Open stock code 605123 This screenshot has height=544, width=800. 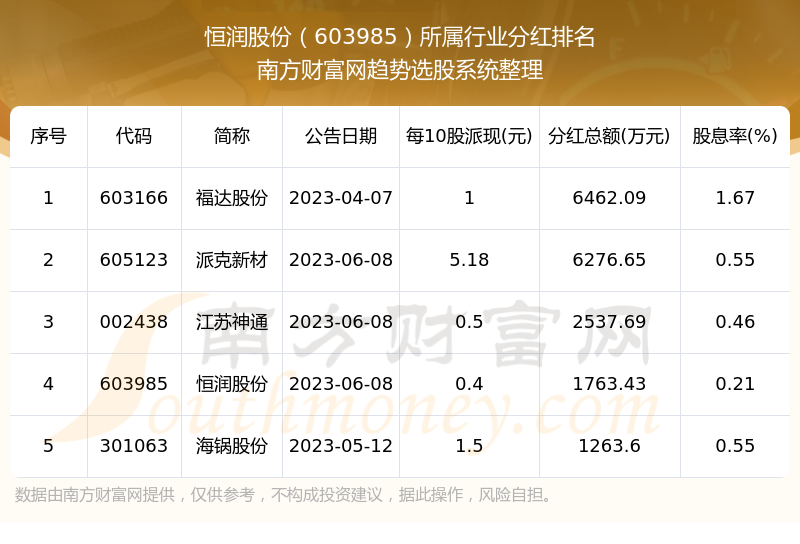tap(134, 260)
